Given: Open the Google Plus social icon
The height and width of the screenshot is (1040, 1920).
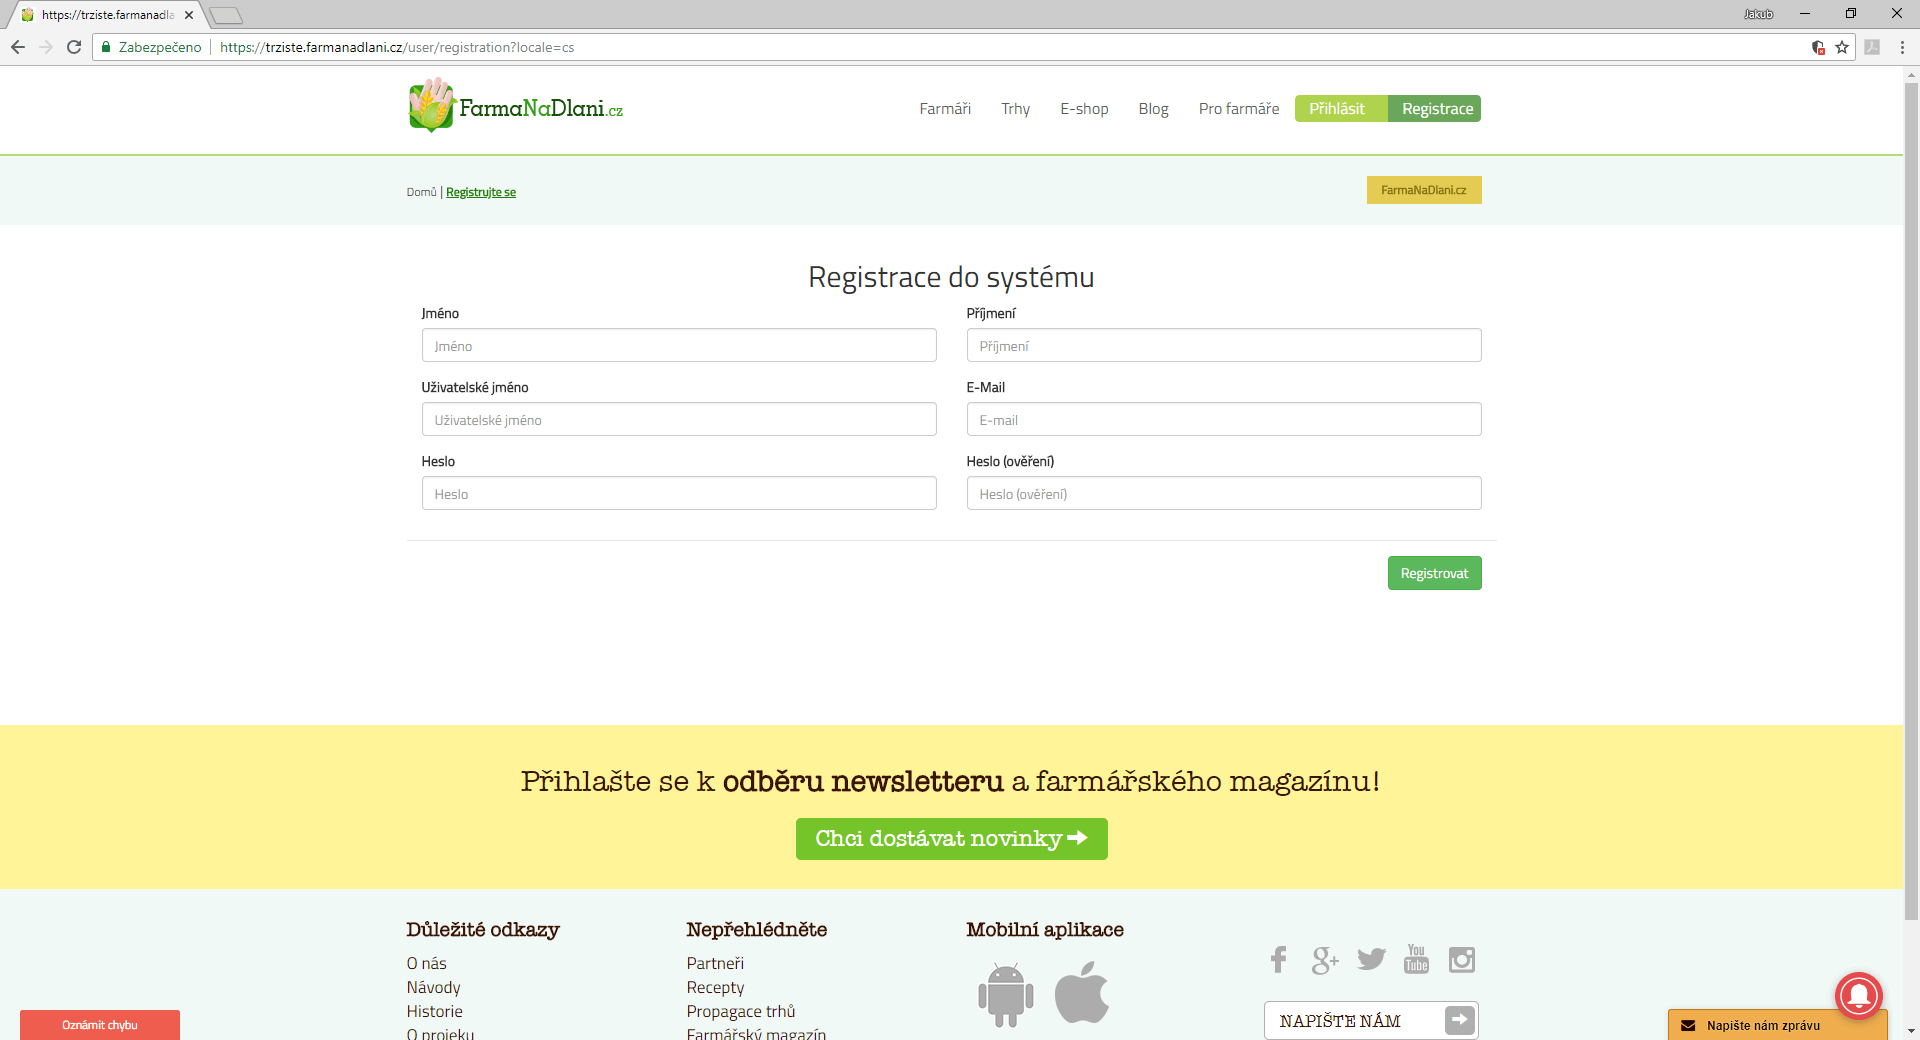Looking at the screenshot, I should (1324, 960).
